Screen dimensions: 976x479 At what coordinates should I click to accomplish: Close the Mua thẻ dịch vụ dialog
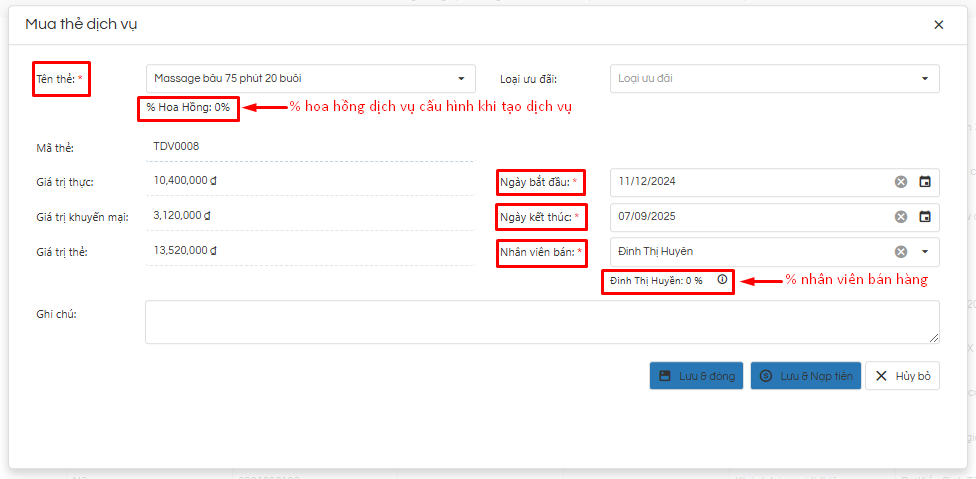click(938, 25)
